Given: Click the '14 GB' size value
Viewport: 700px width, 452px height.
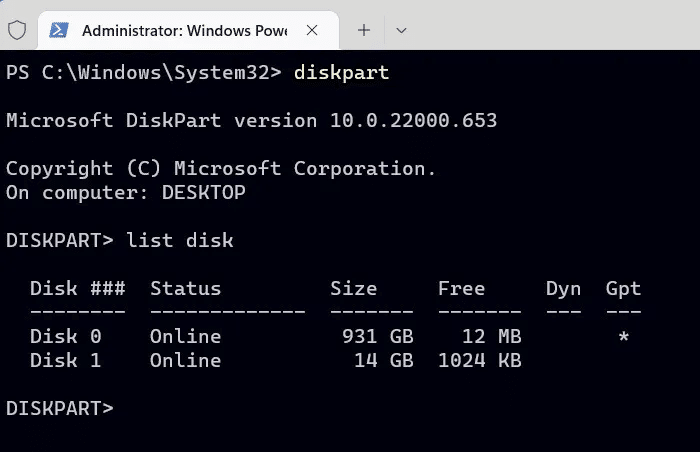Looking at the screenshot, I should 384,360.
